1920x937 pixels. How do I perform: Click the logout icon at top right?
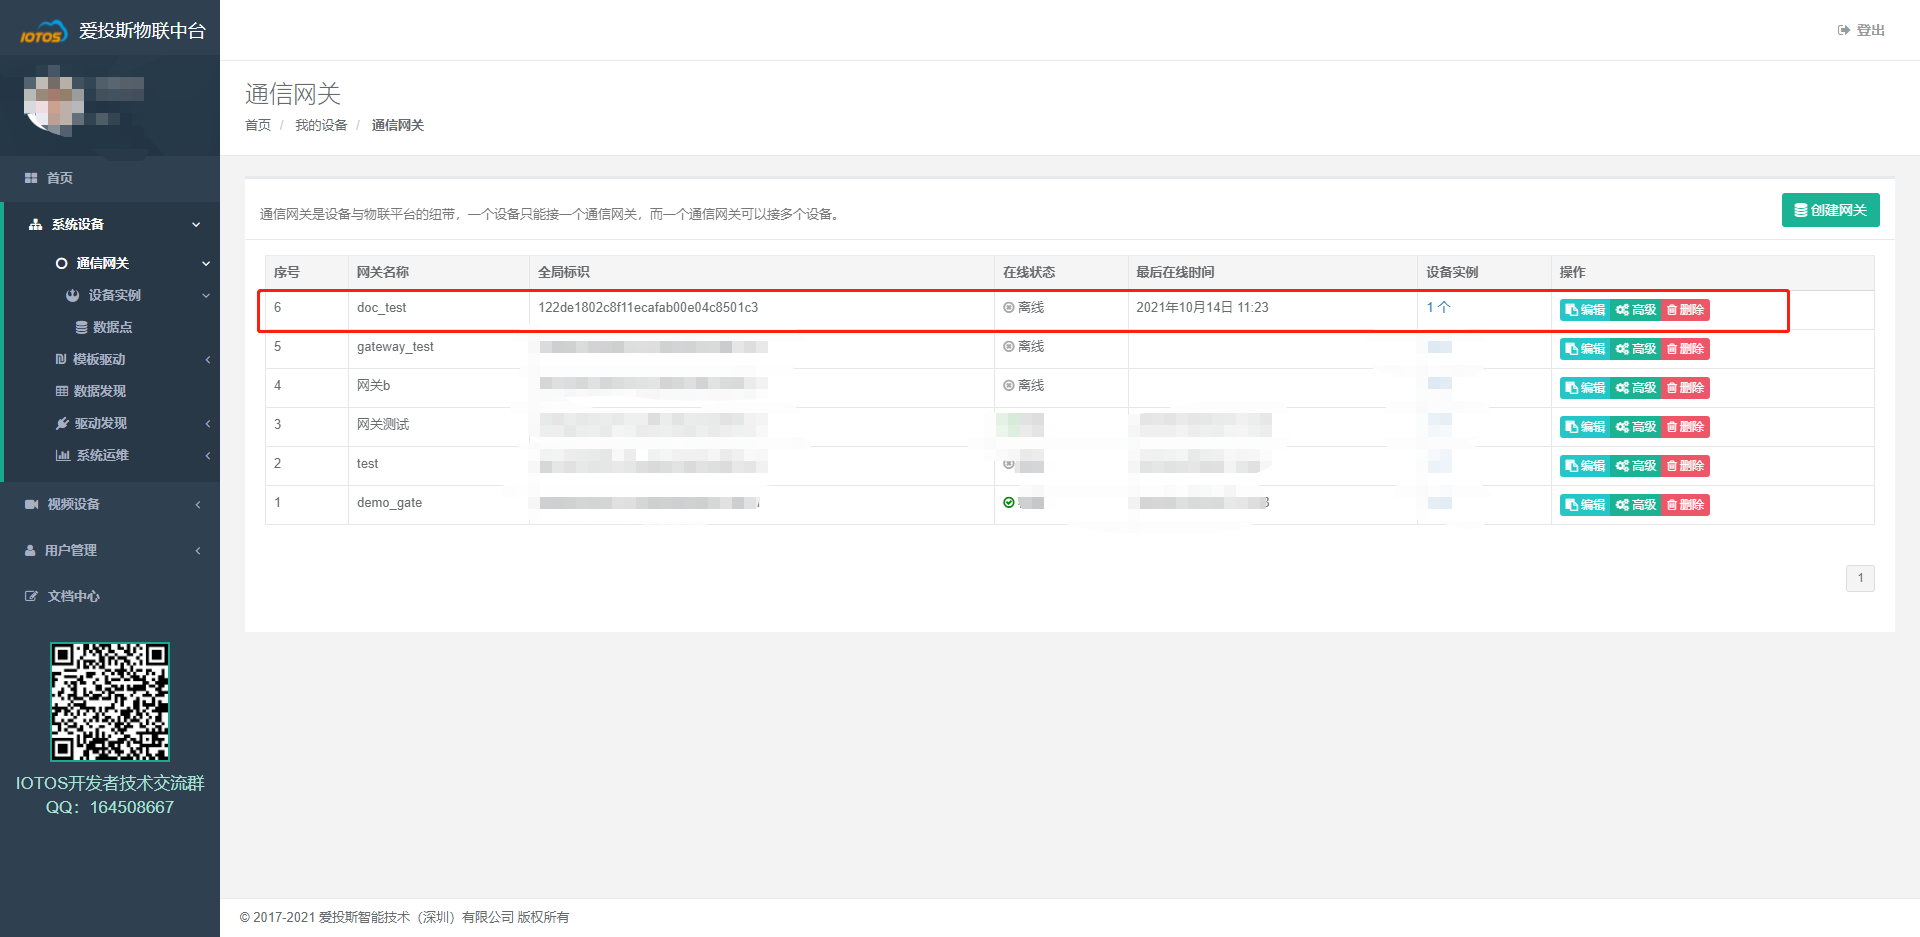[1843, 30]
